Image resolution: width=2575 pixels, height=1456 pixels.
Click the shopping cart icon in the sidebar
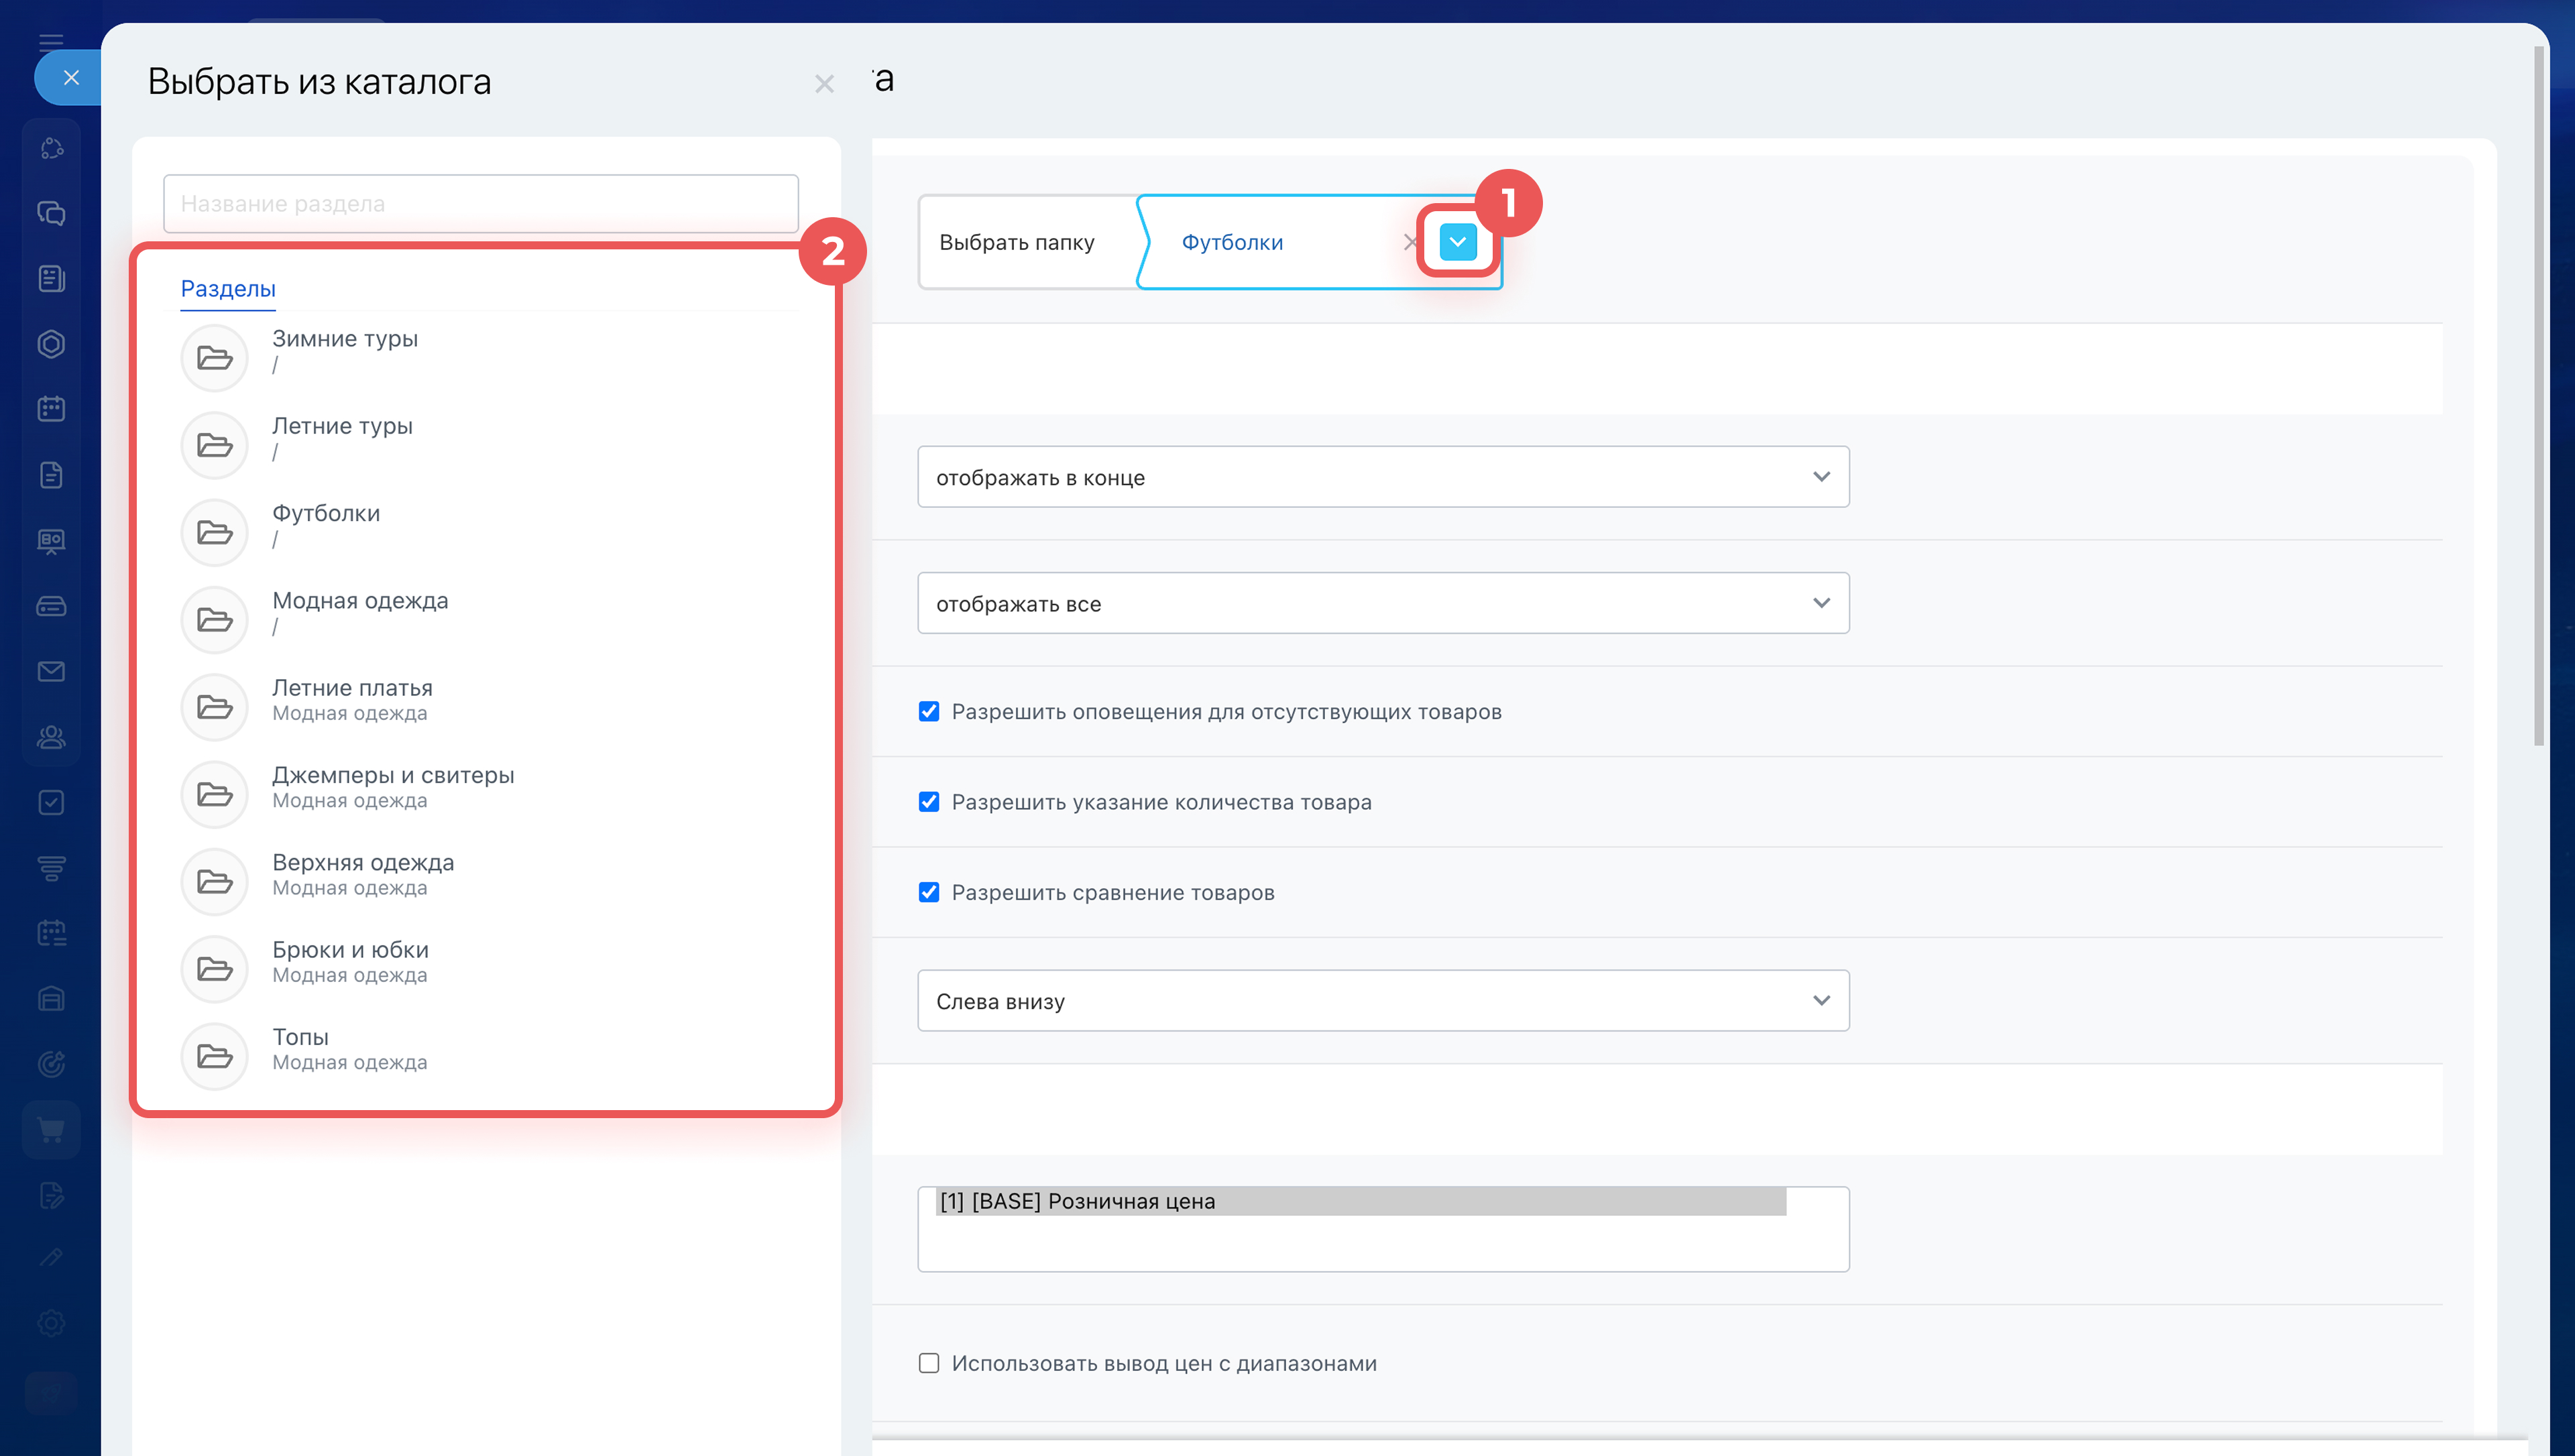[51, 1130]
